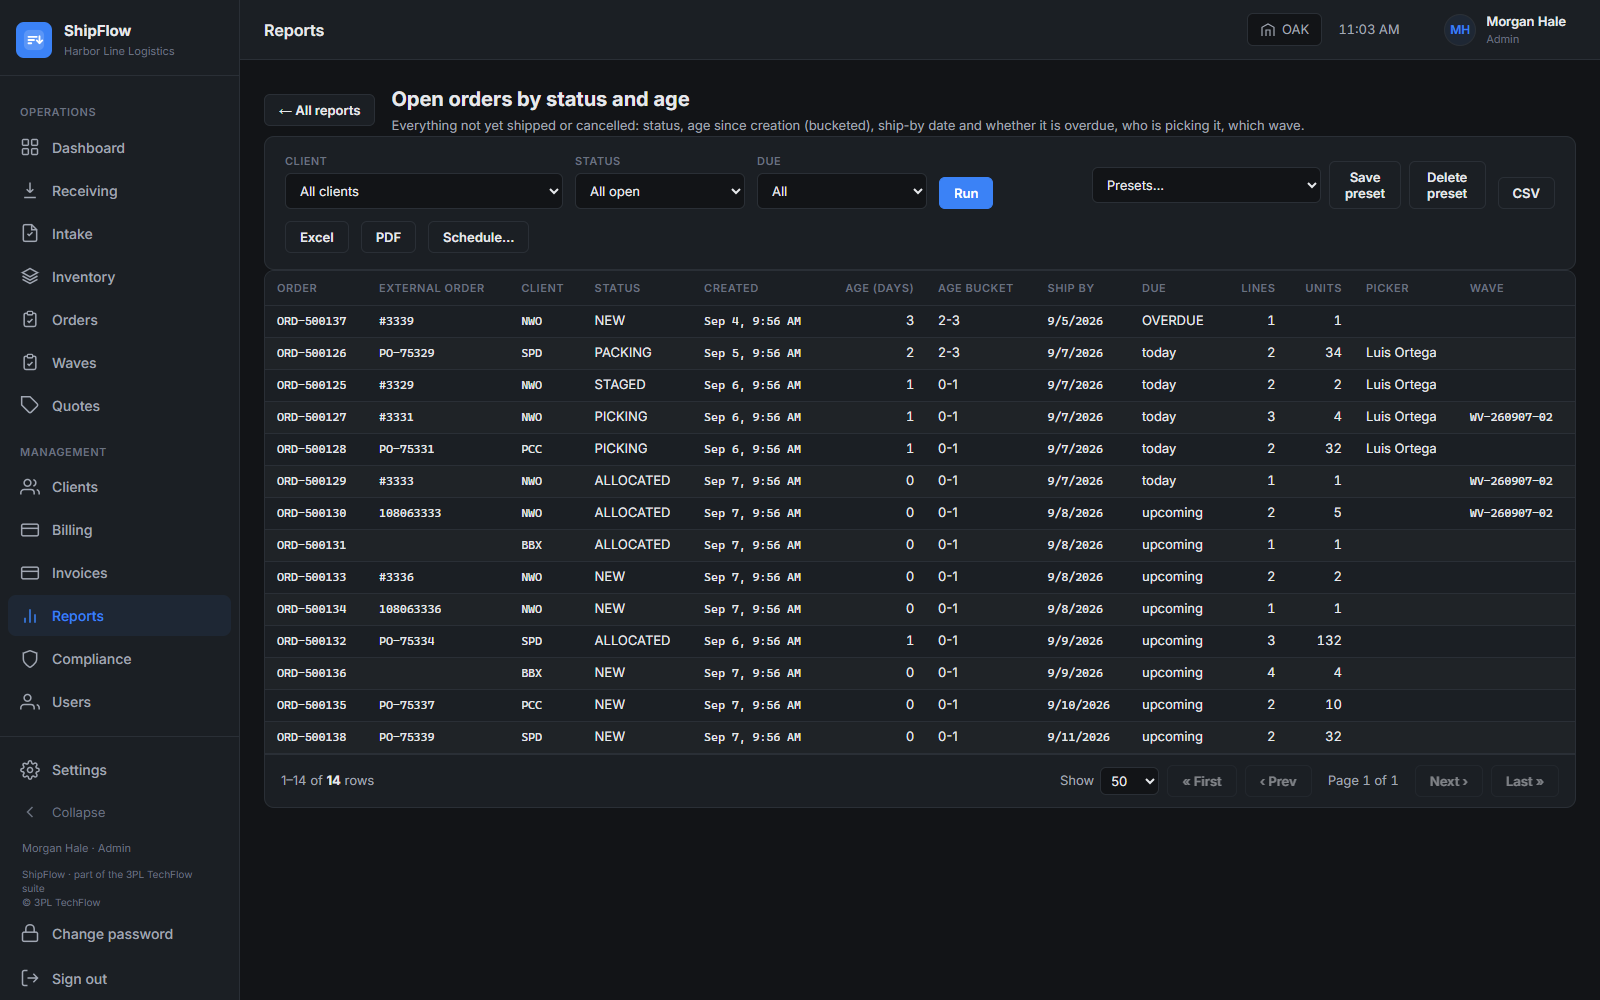
Task: Click wave WV-260907-02 in ORD-500127 row
Action: (1511, 417)
